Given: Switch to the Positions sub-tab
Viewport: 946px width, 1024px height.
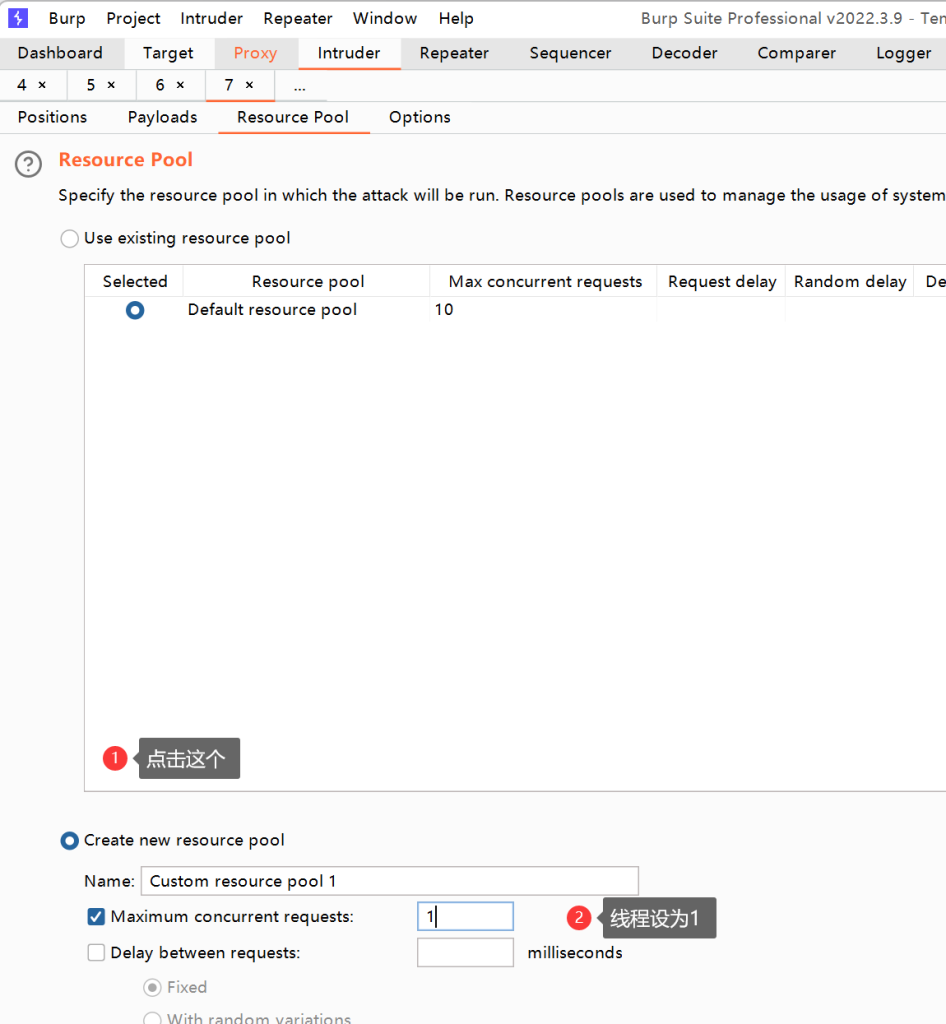Looking at the screenshot, I should pyautogui.click(x=52, y=117).
